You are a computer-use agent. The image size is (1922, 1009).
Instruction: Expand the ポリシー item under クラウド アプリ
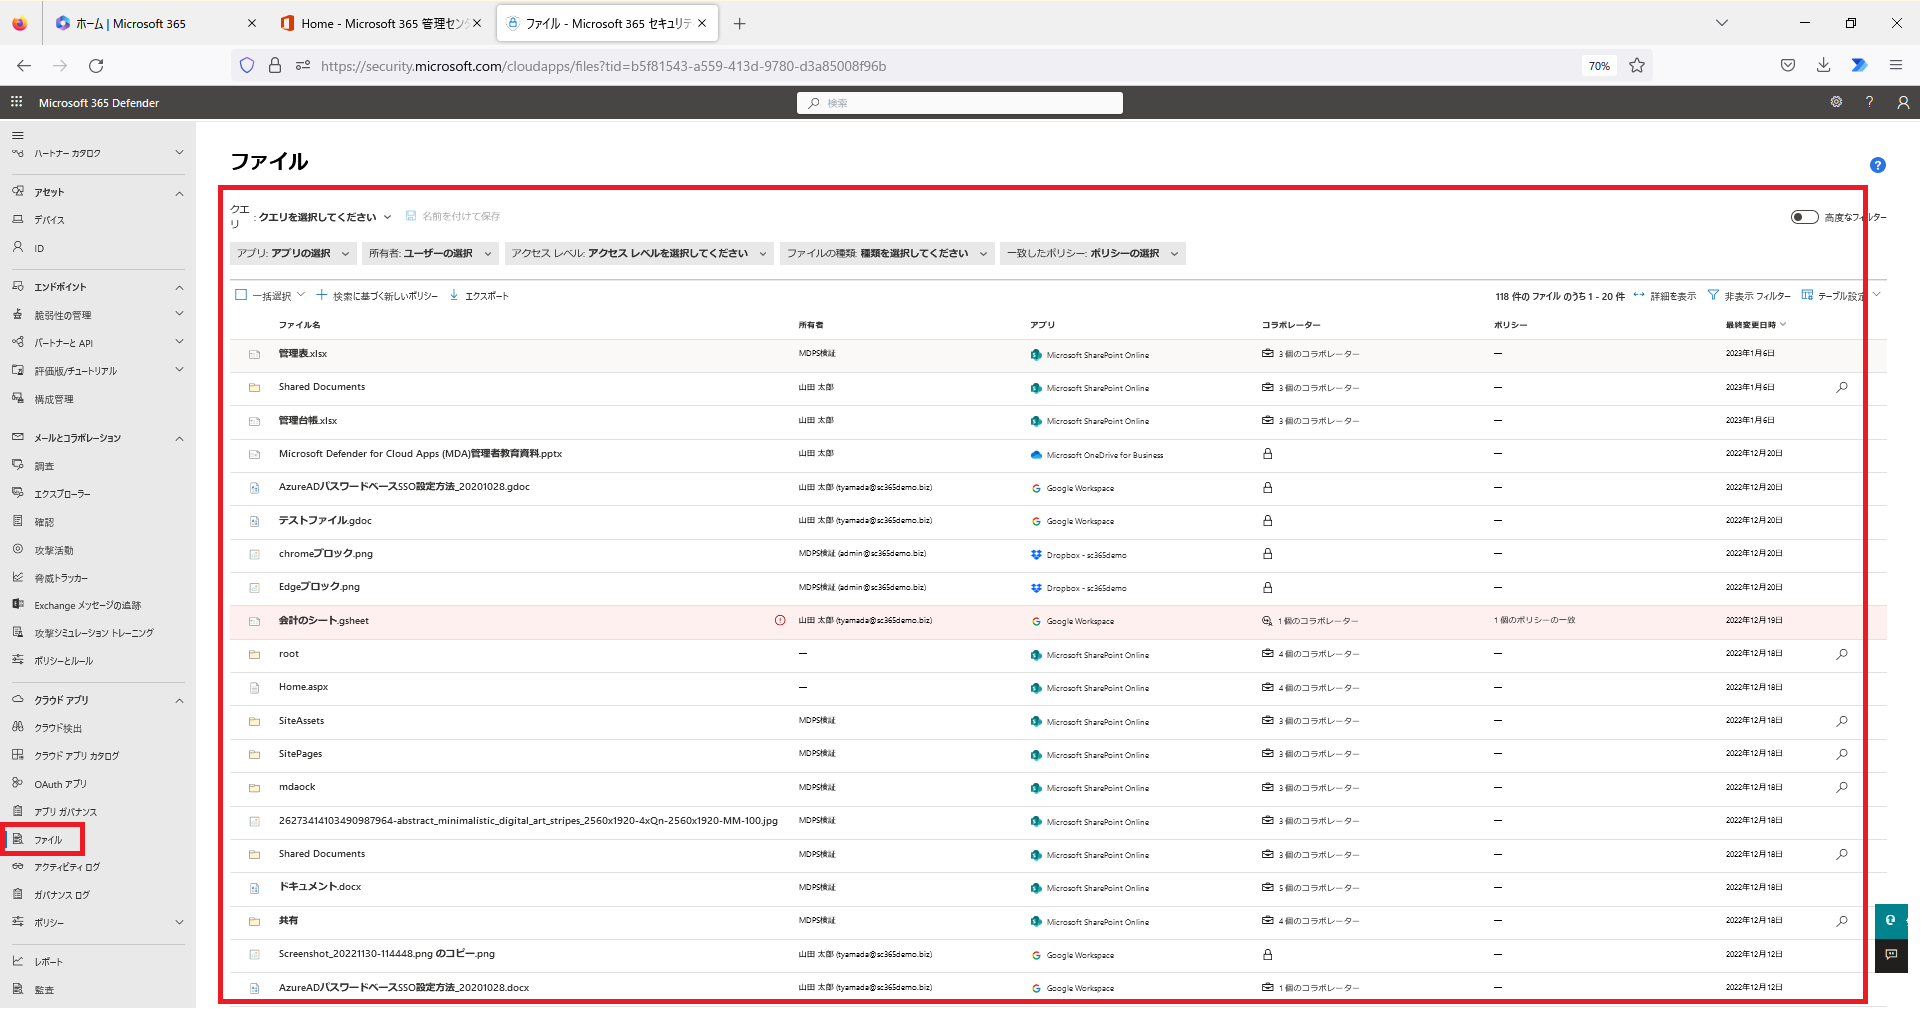[179, 922]
